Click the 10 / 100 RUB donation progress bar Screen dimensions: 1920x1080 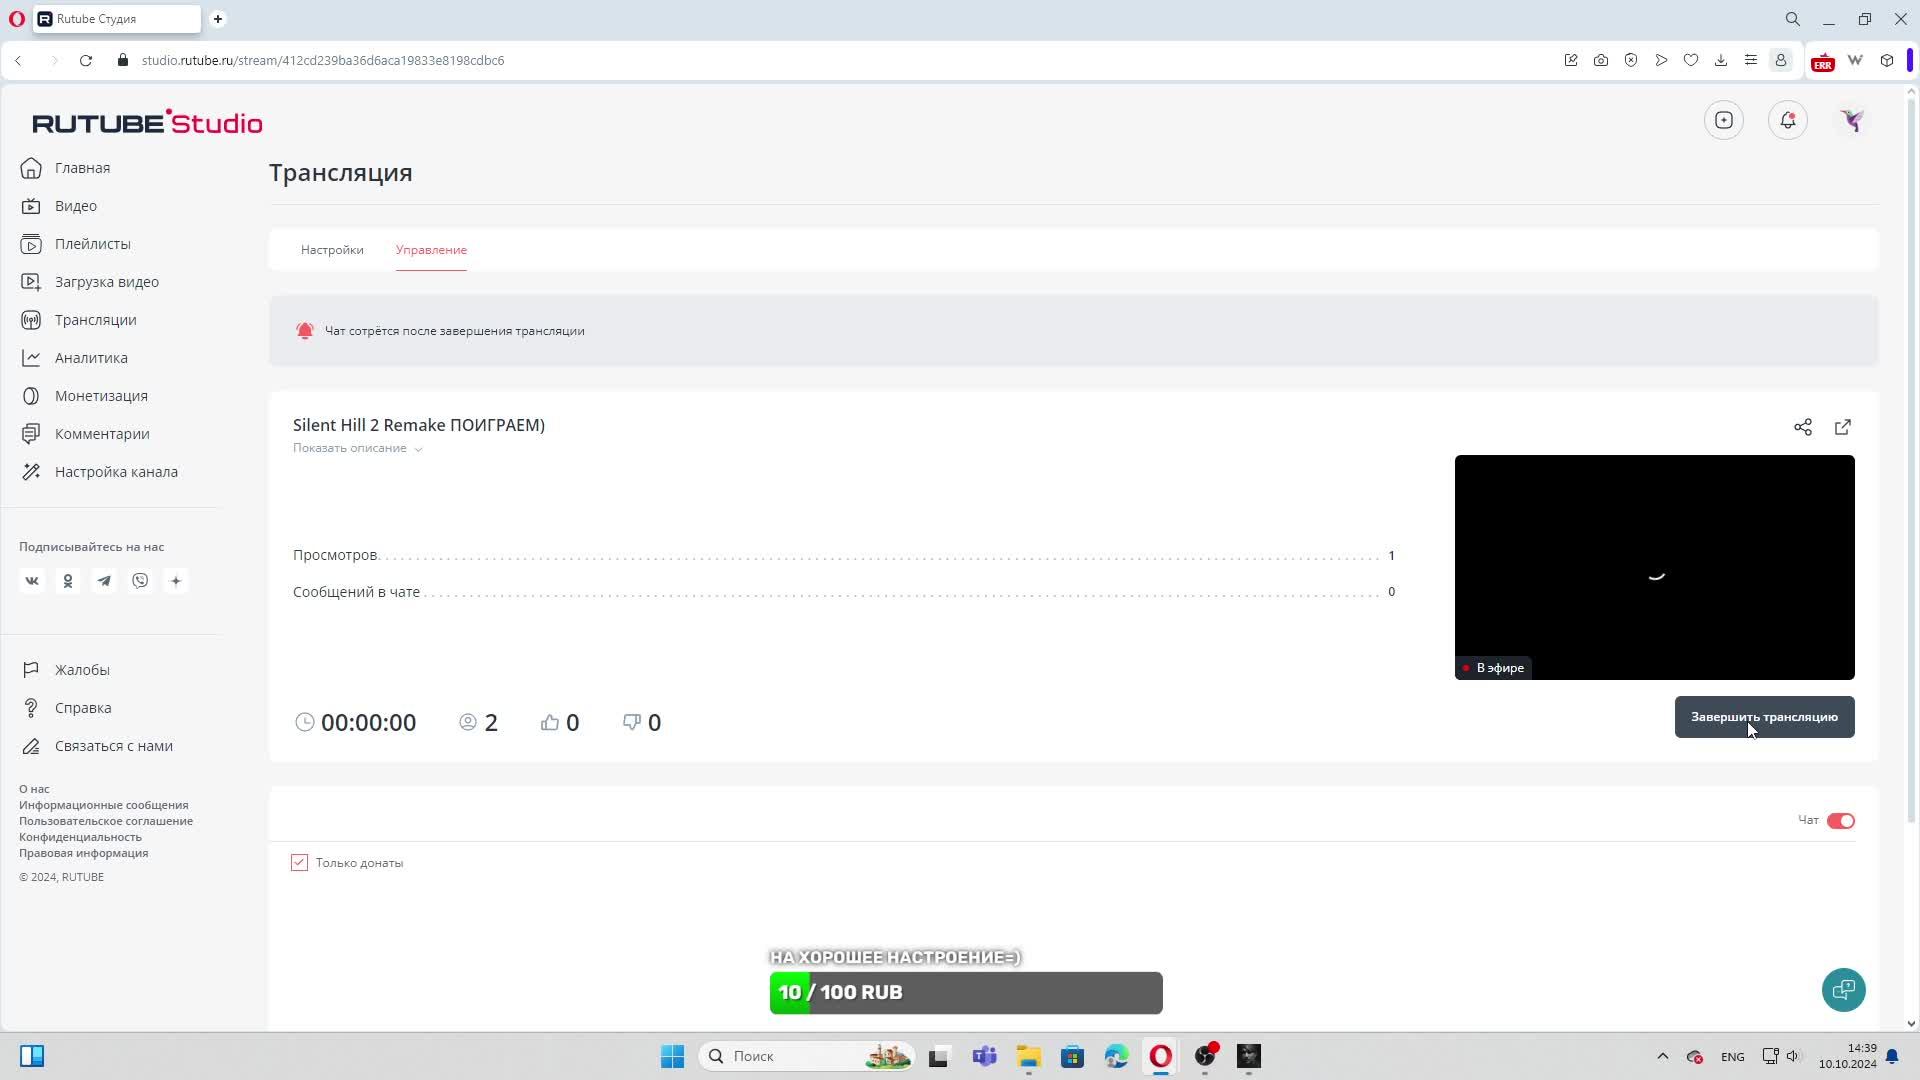point(965,992)
